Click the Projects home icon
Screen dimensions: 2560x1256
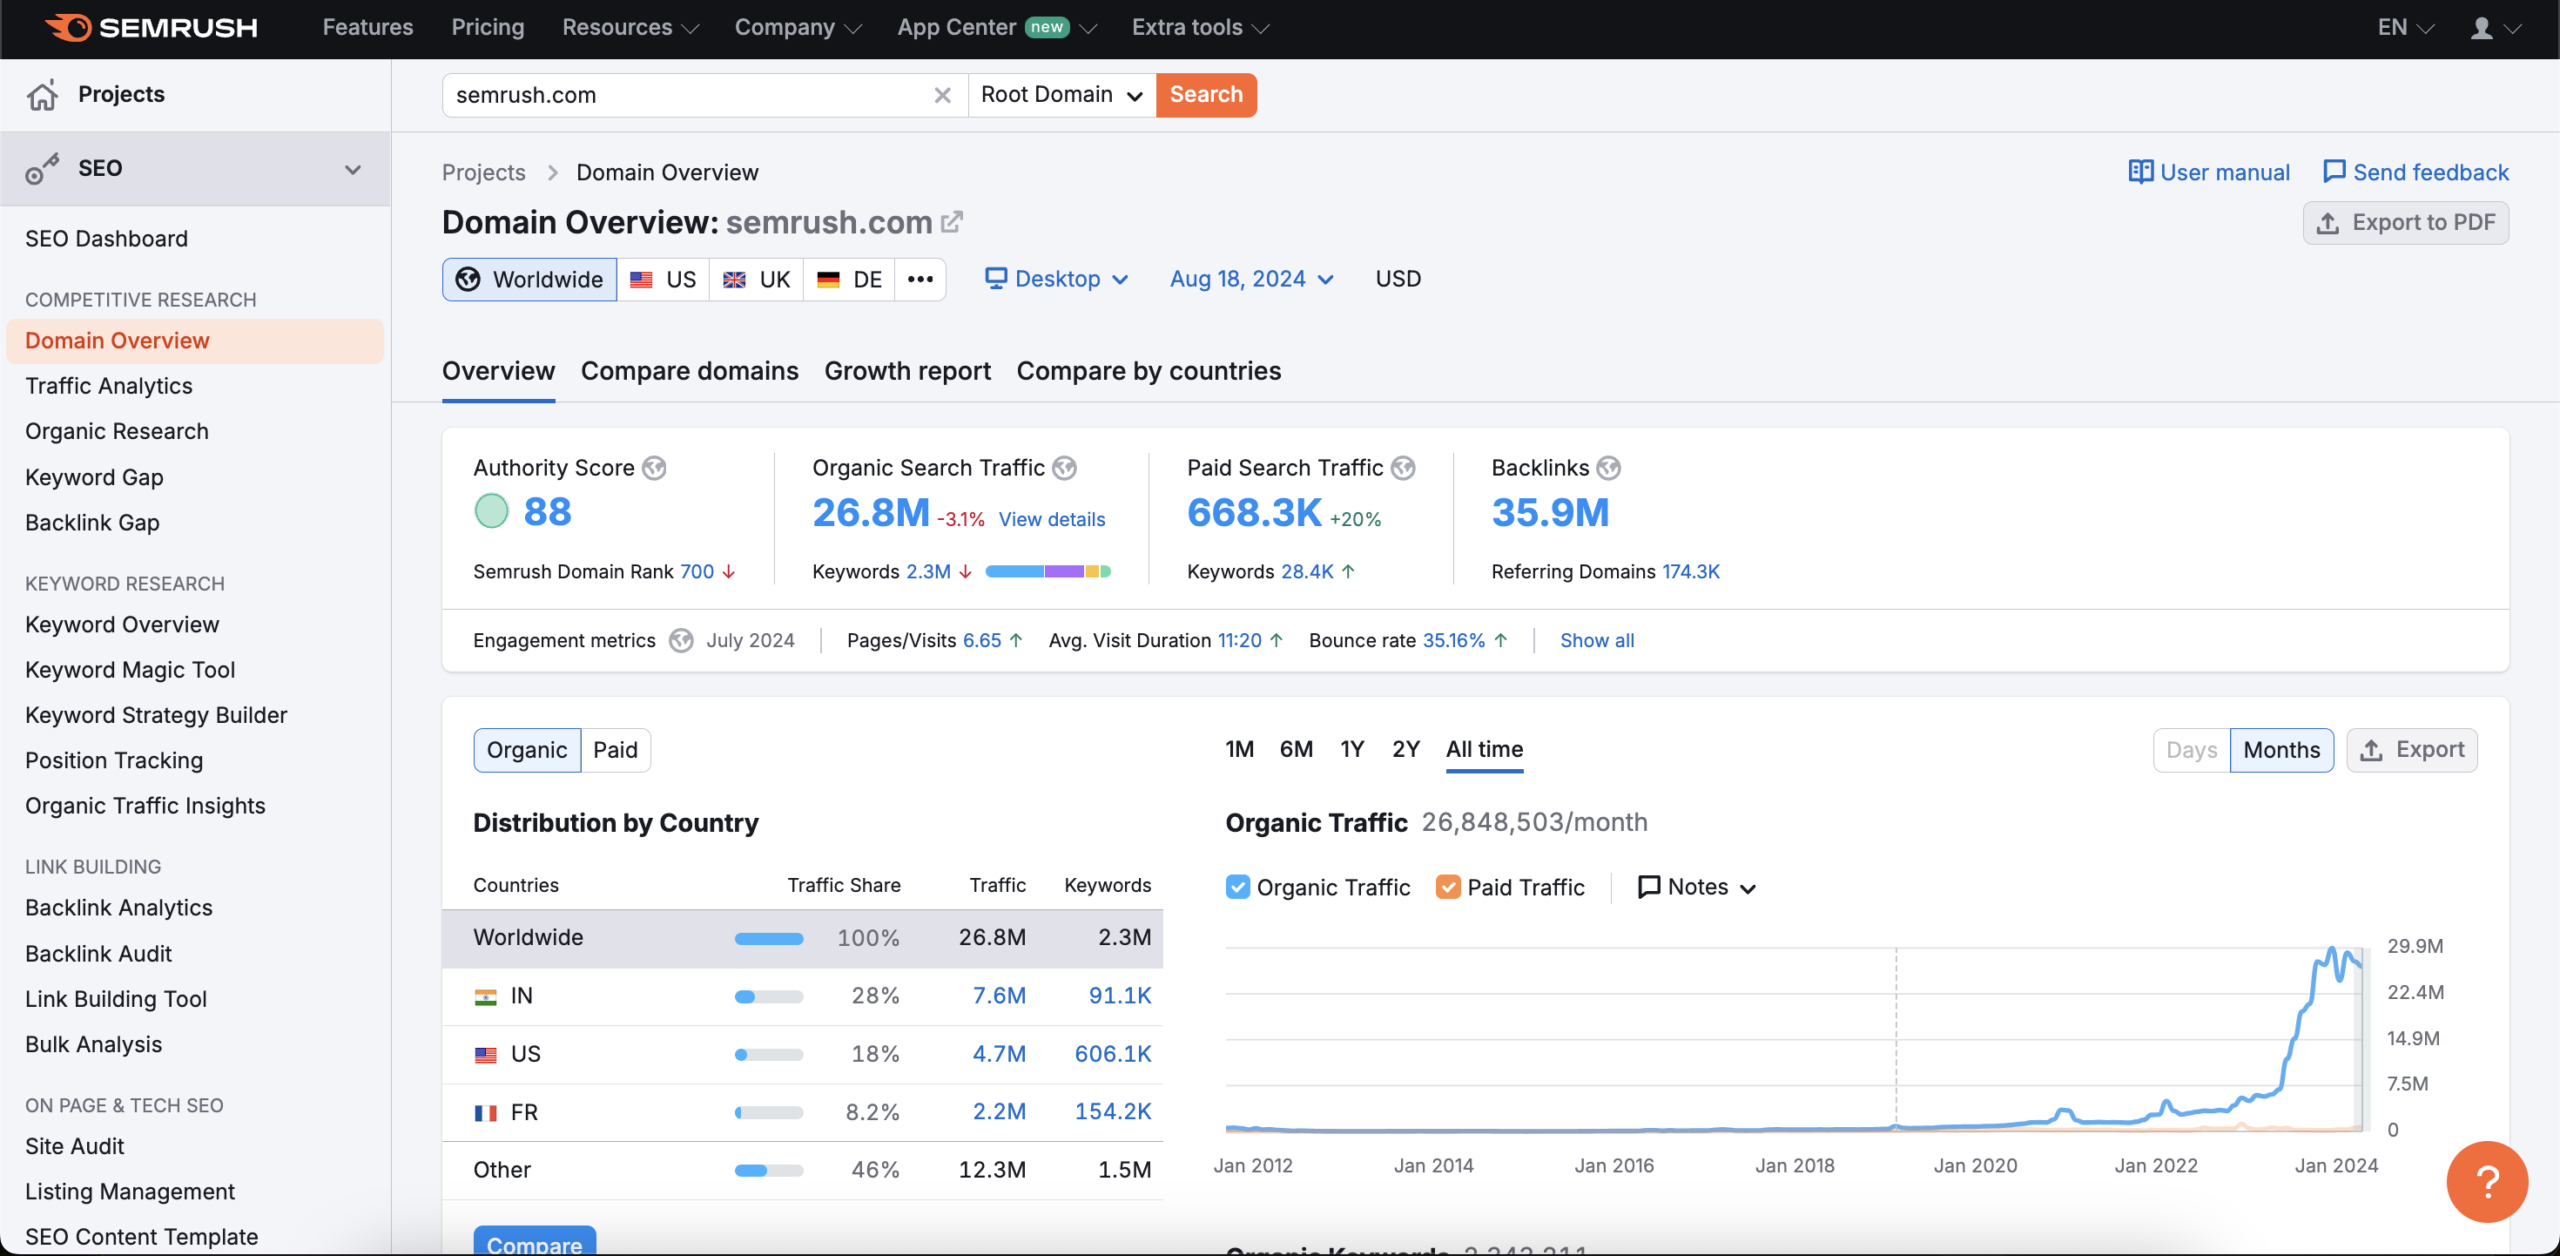coord(44,95)
